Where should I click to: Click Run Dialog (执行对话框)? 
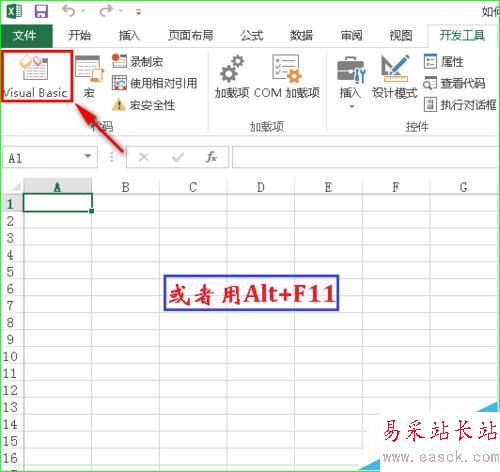[460, 105]
